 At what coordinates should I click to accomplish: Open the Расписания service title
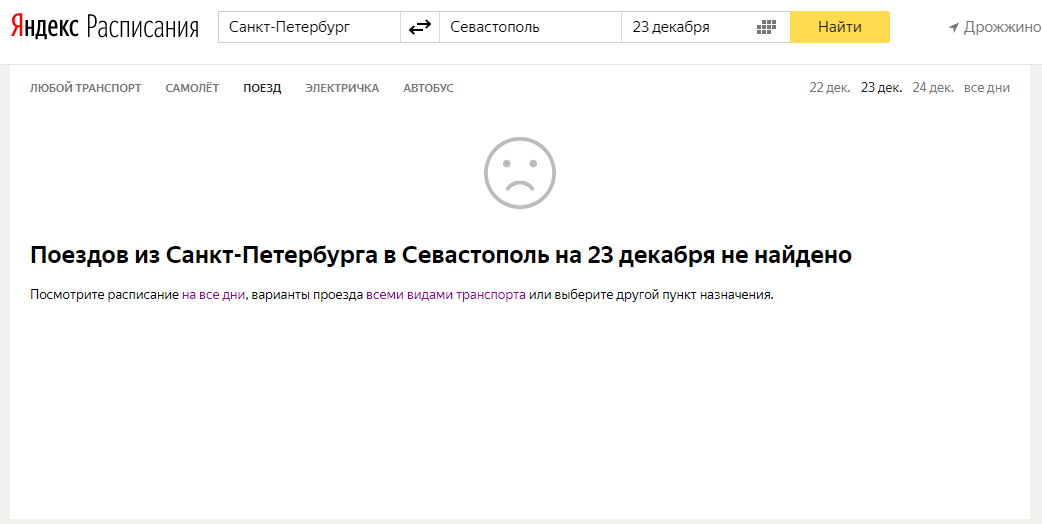(142, 28)
